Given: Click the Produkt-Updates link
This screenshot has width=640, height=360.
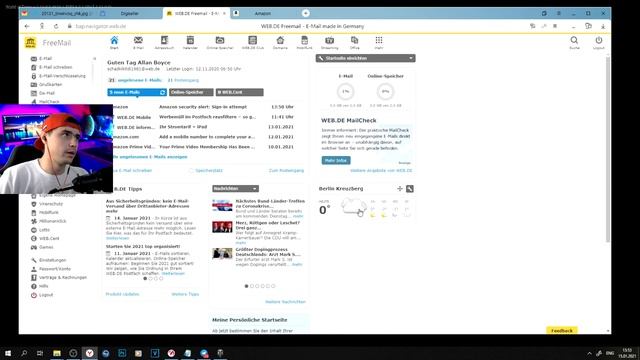Looking at the screenshot, I should click(x=122, y=294).
